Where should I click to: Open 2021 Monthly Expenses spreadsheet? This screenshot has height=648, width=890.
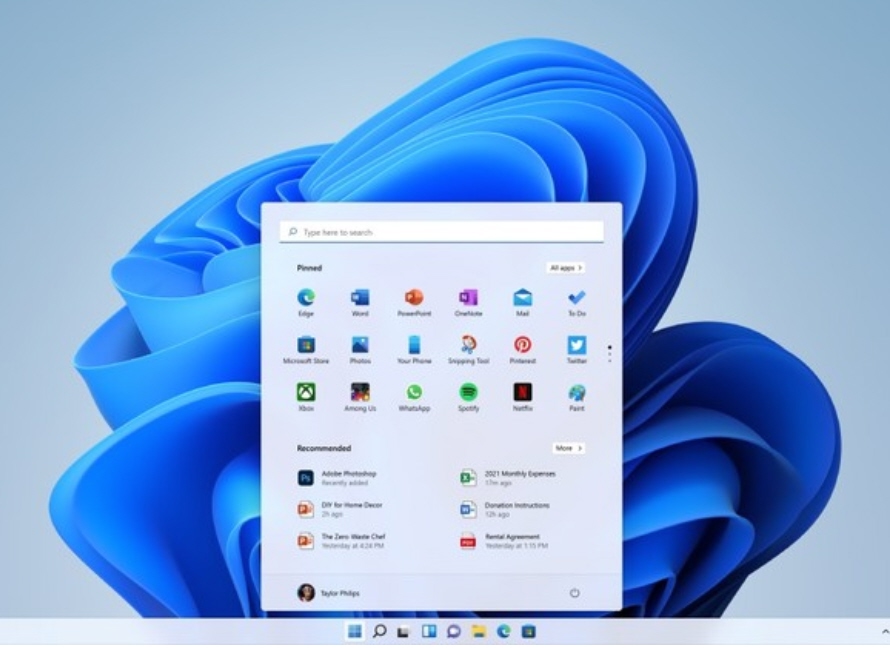[x=507, y=478]
